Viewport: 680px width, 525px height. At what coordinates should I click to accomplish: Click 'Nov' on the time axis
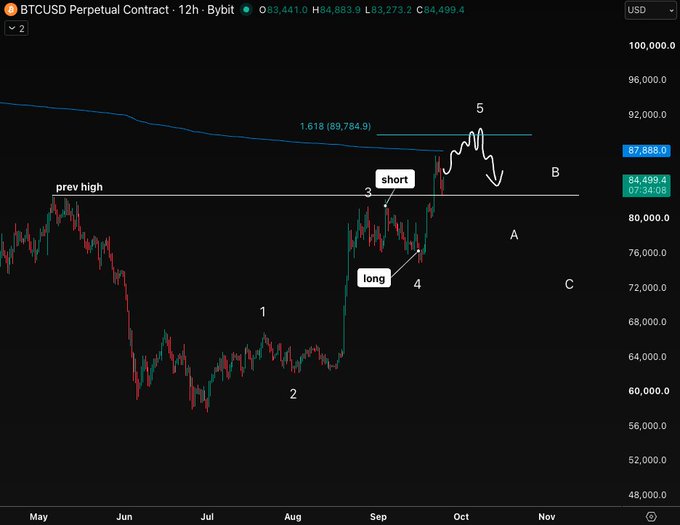(x=547, y=517)
